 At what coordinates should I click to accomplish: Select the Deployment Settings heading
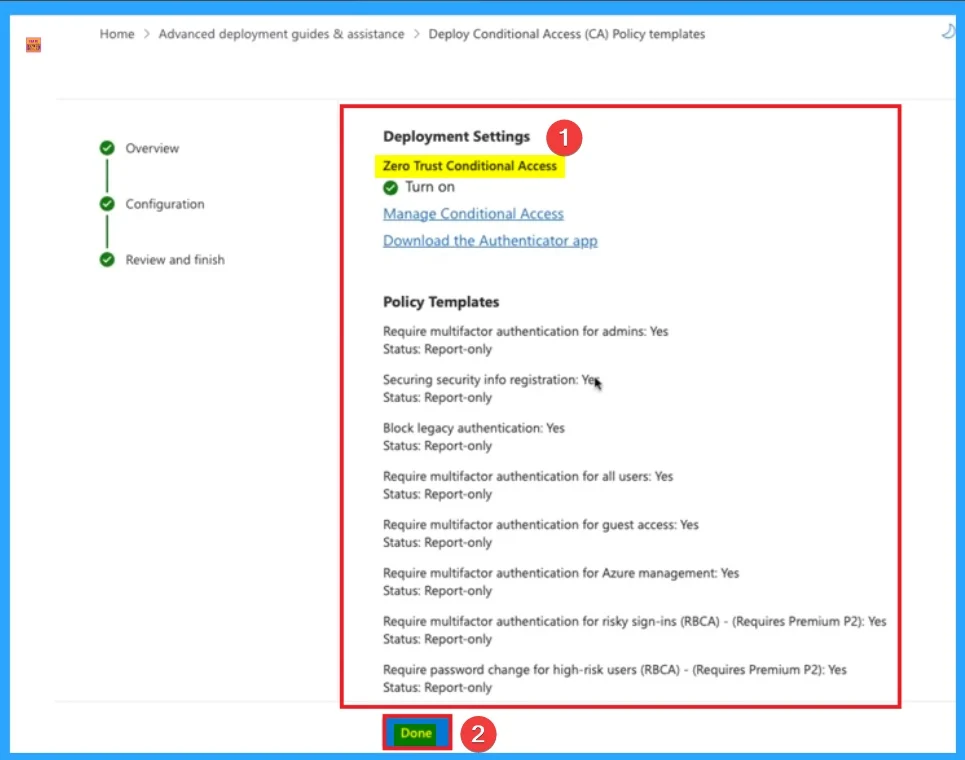456,136
